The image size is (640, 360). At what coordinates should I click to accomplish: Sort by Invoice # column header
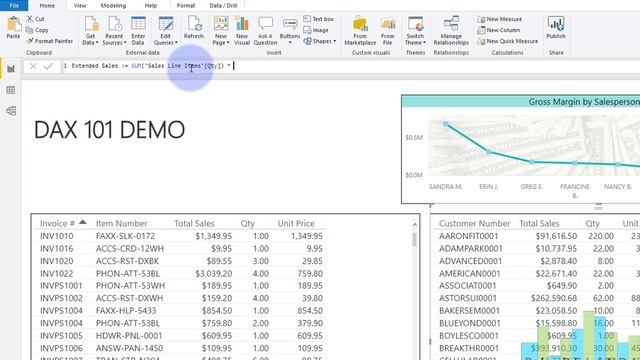(x=58, y=223)
